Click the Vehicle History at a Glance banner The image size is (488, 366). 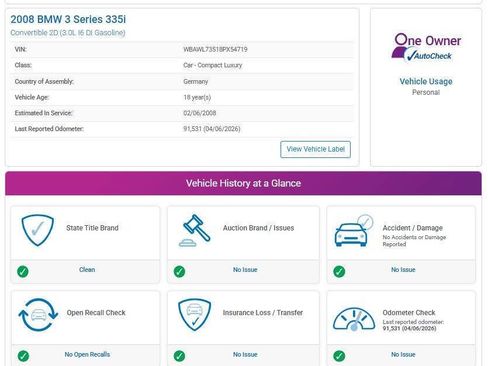[243, 183]
